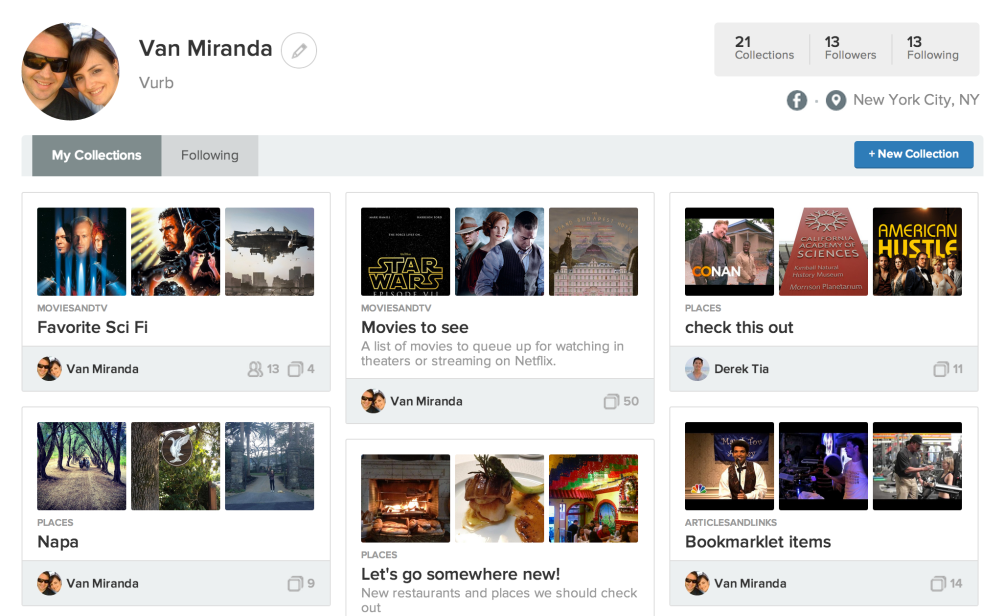Viewport: 1005px width, 616px height.
Task: Open the check this out collection title
Action: tap(739, 327)
